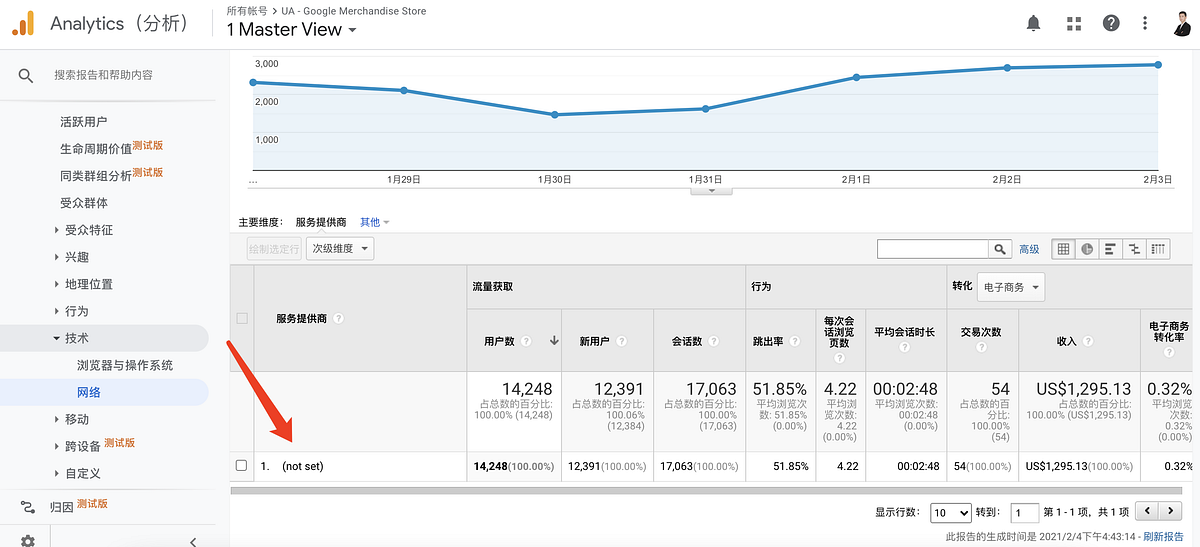Open 生命周期价值 report
This screenshot has height=547, width=1200.
tap(96, 149)
